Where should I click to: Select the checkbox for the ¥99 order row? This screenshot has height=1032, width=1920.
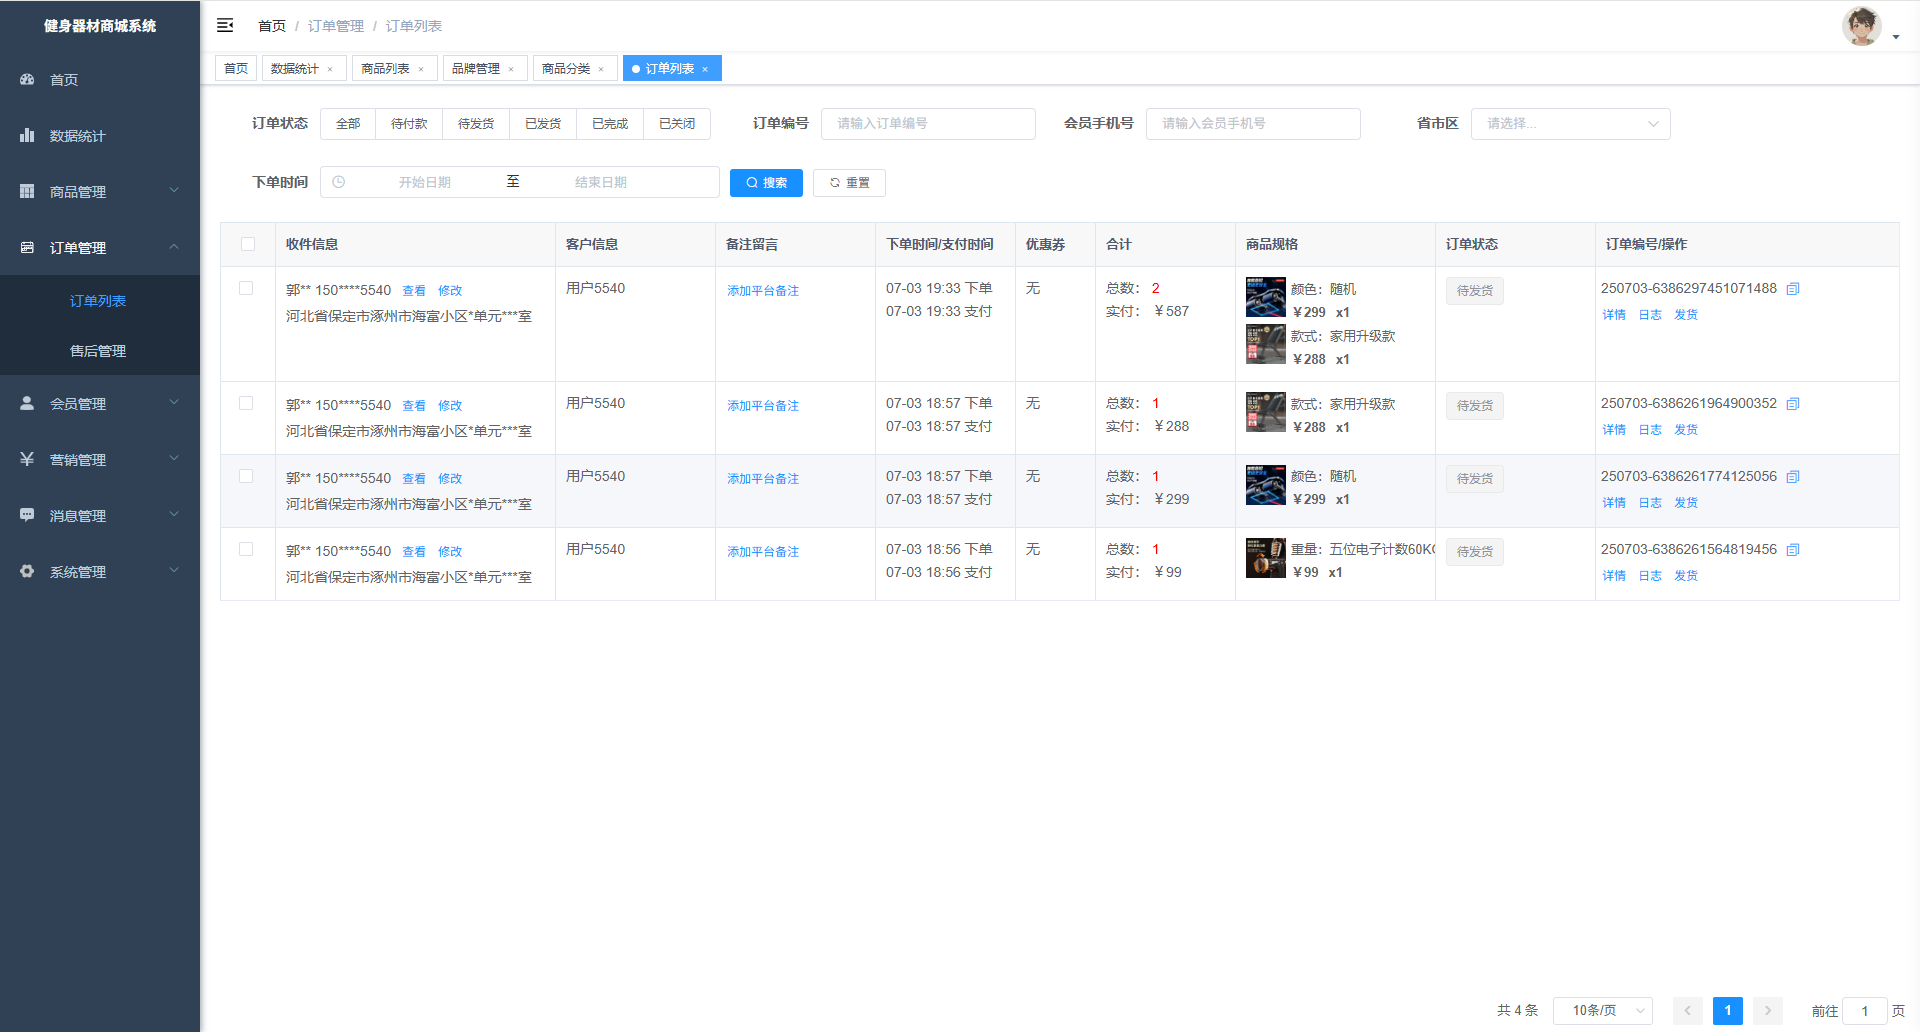[246, 549]
